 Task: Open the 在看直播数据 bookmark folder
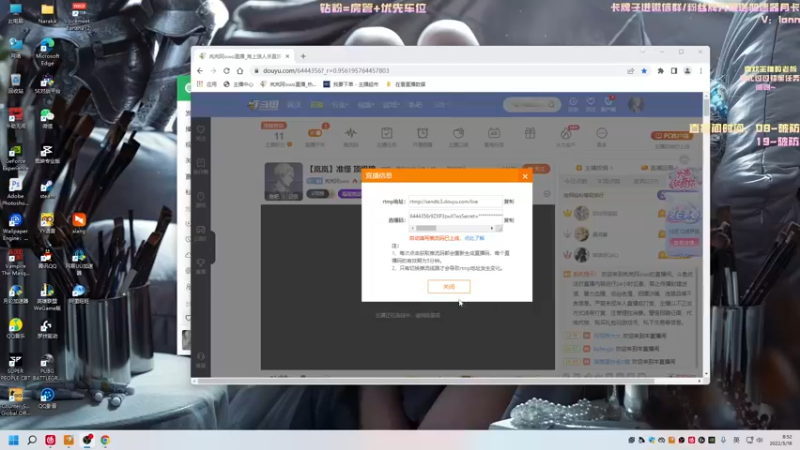[x=406, y=84]
